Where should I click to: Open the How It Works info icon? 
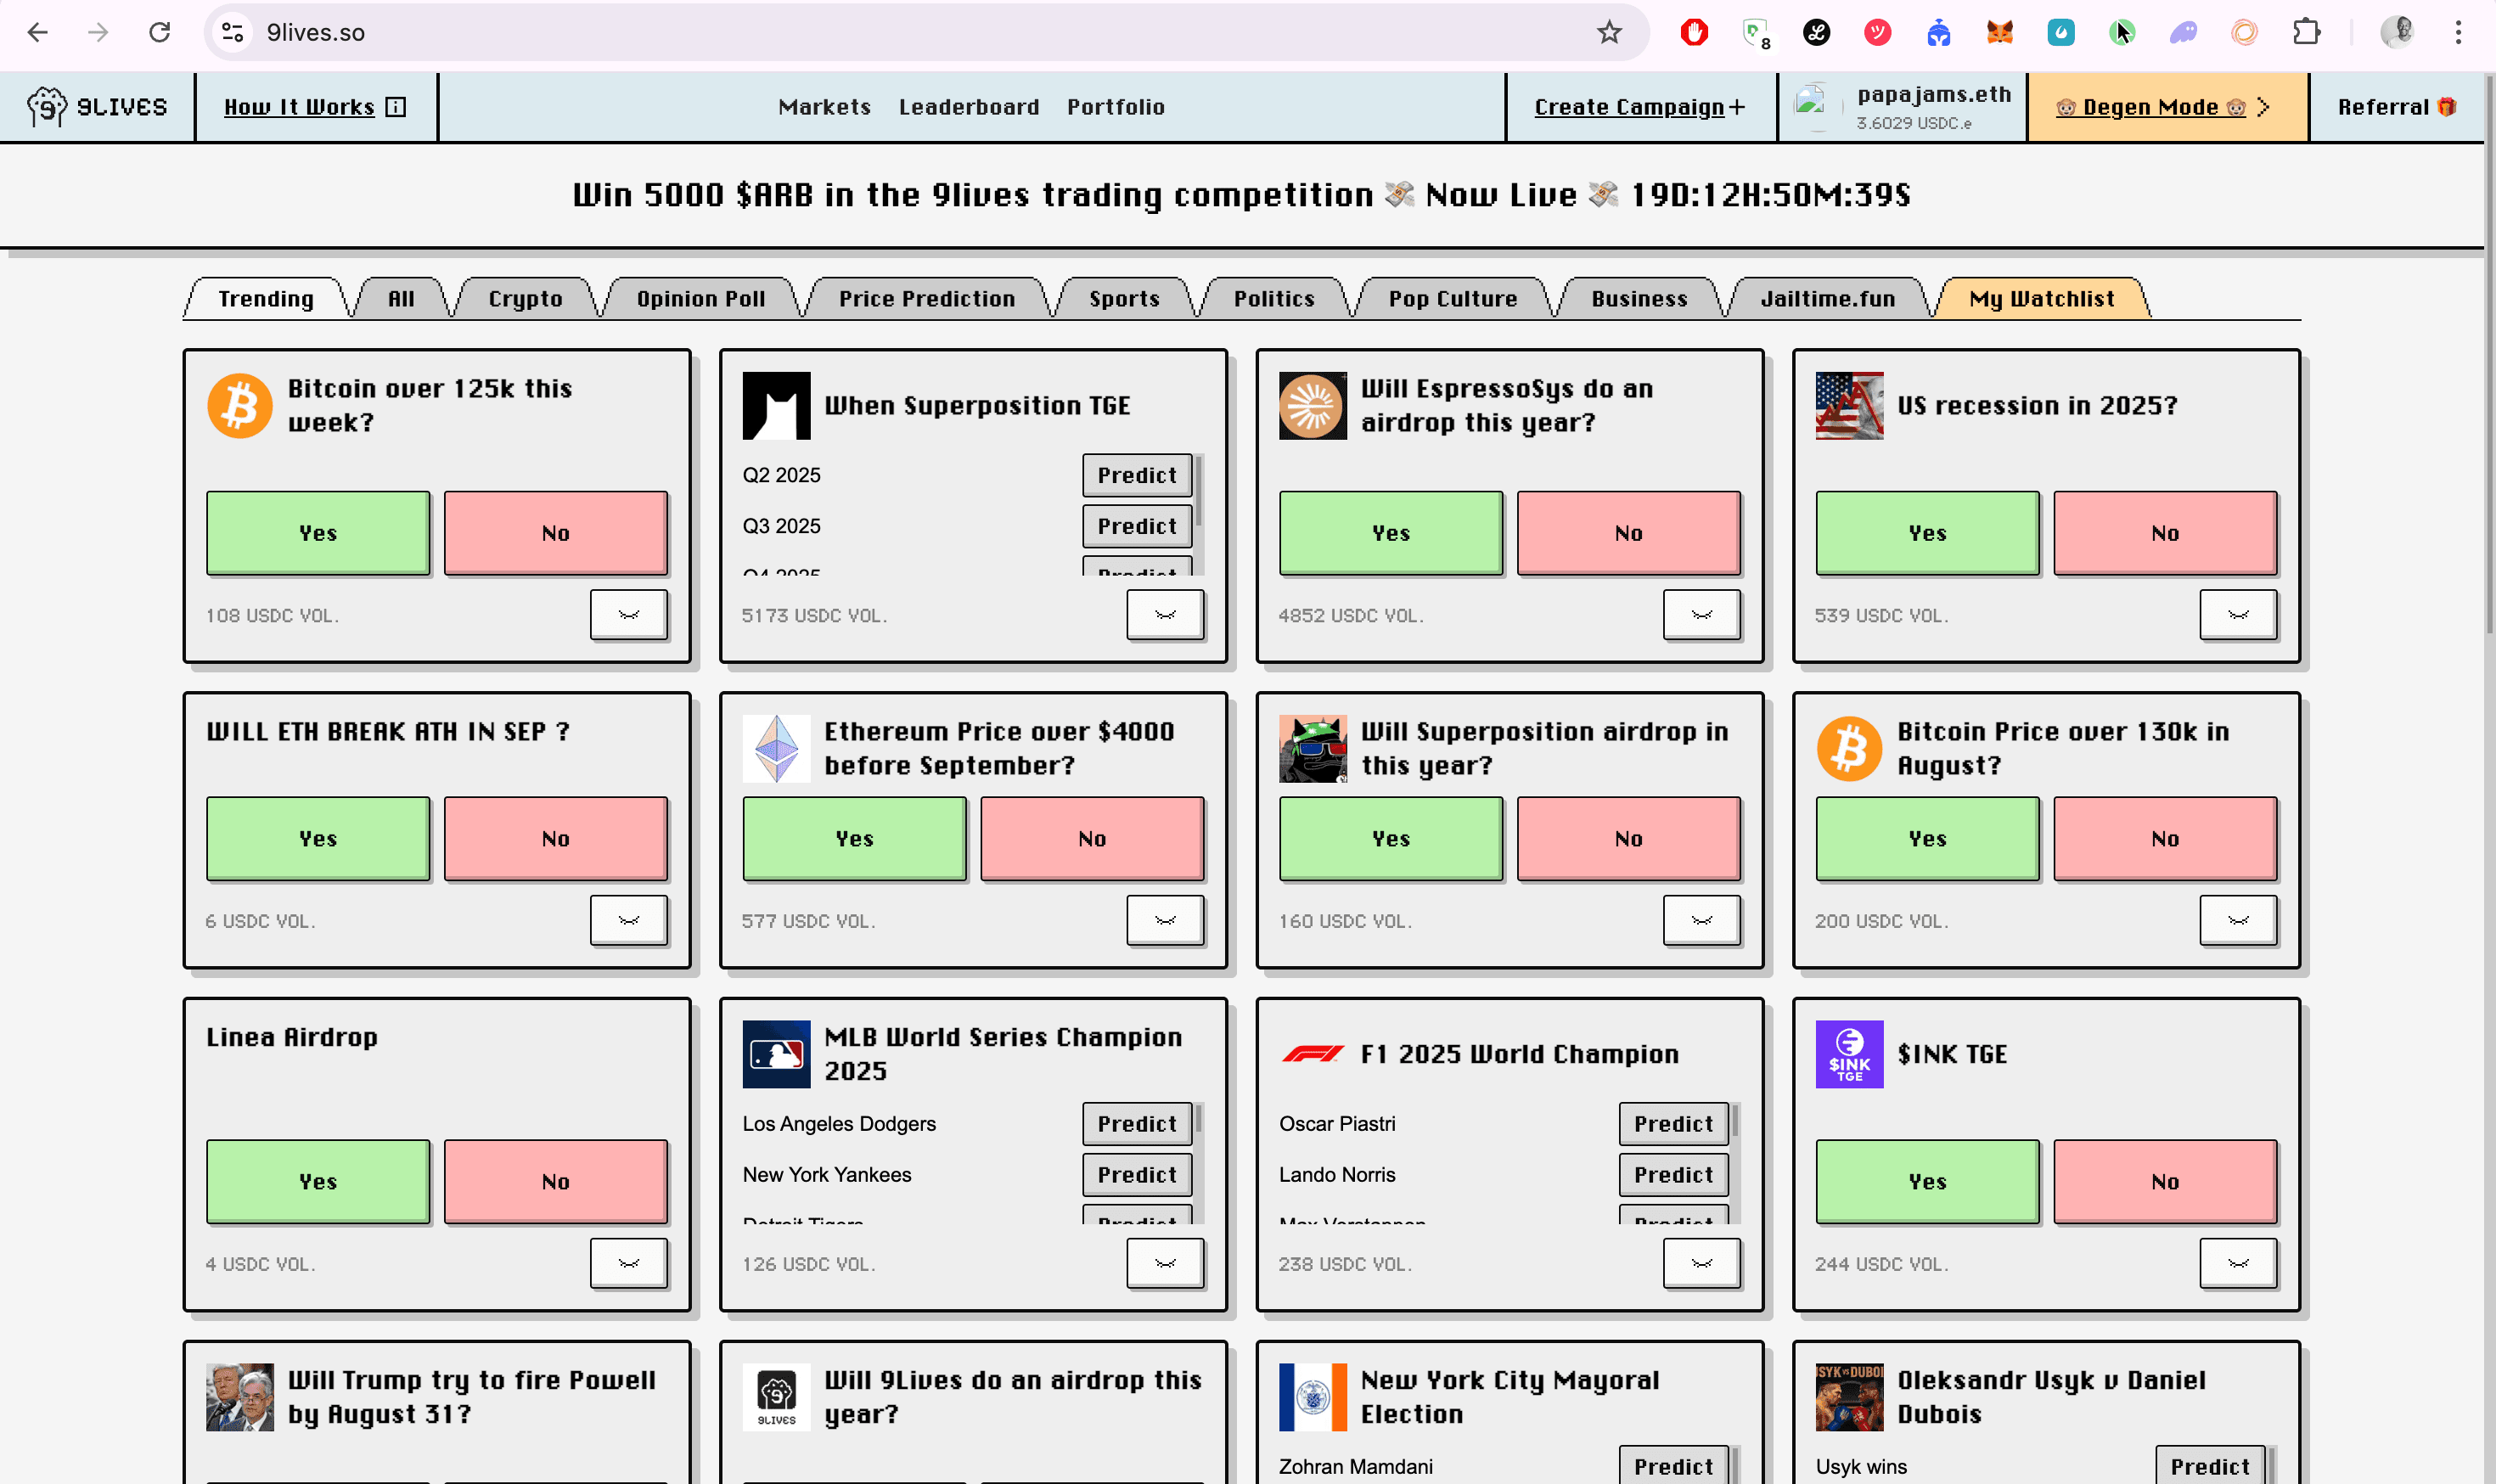396,107
